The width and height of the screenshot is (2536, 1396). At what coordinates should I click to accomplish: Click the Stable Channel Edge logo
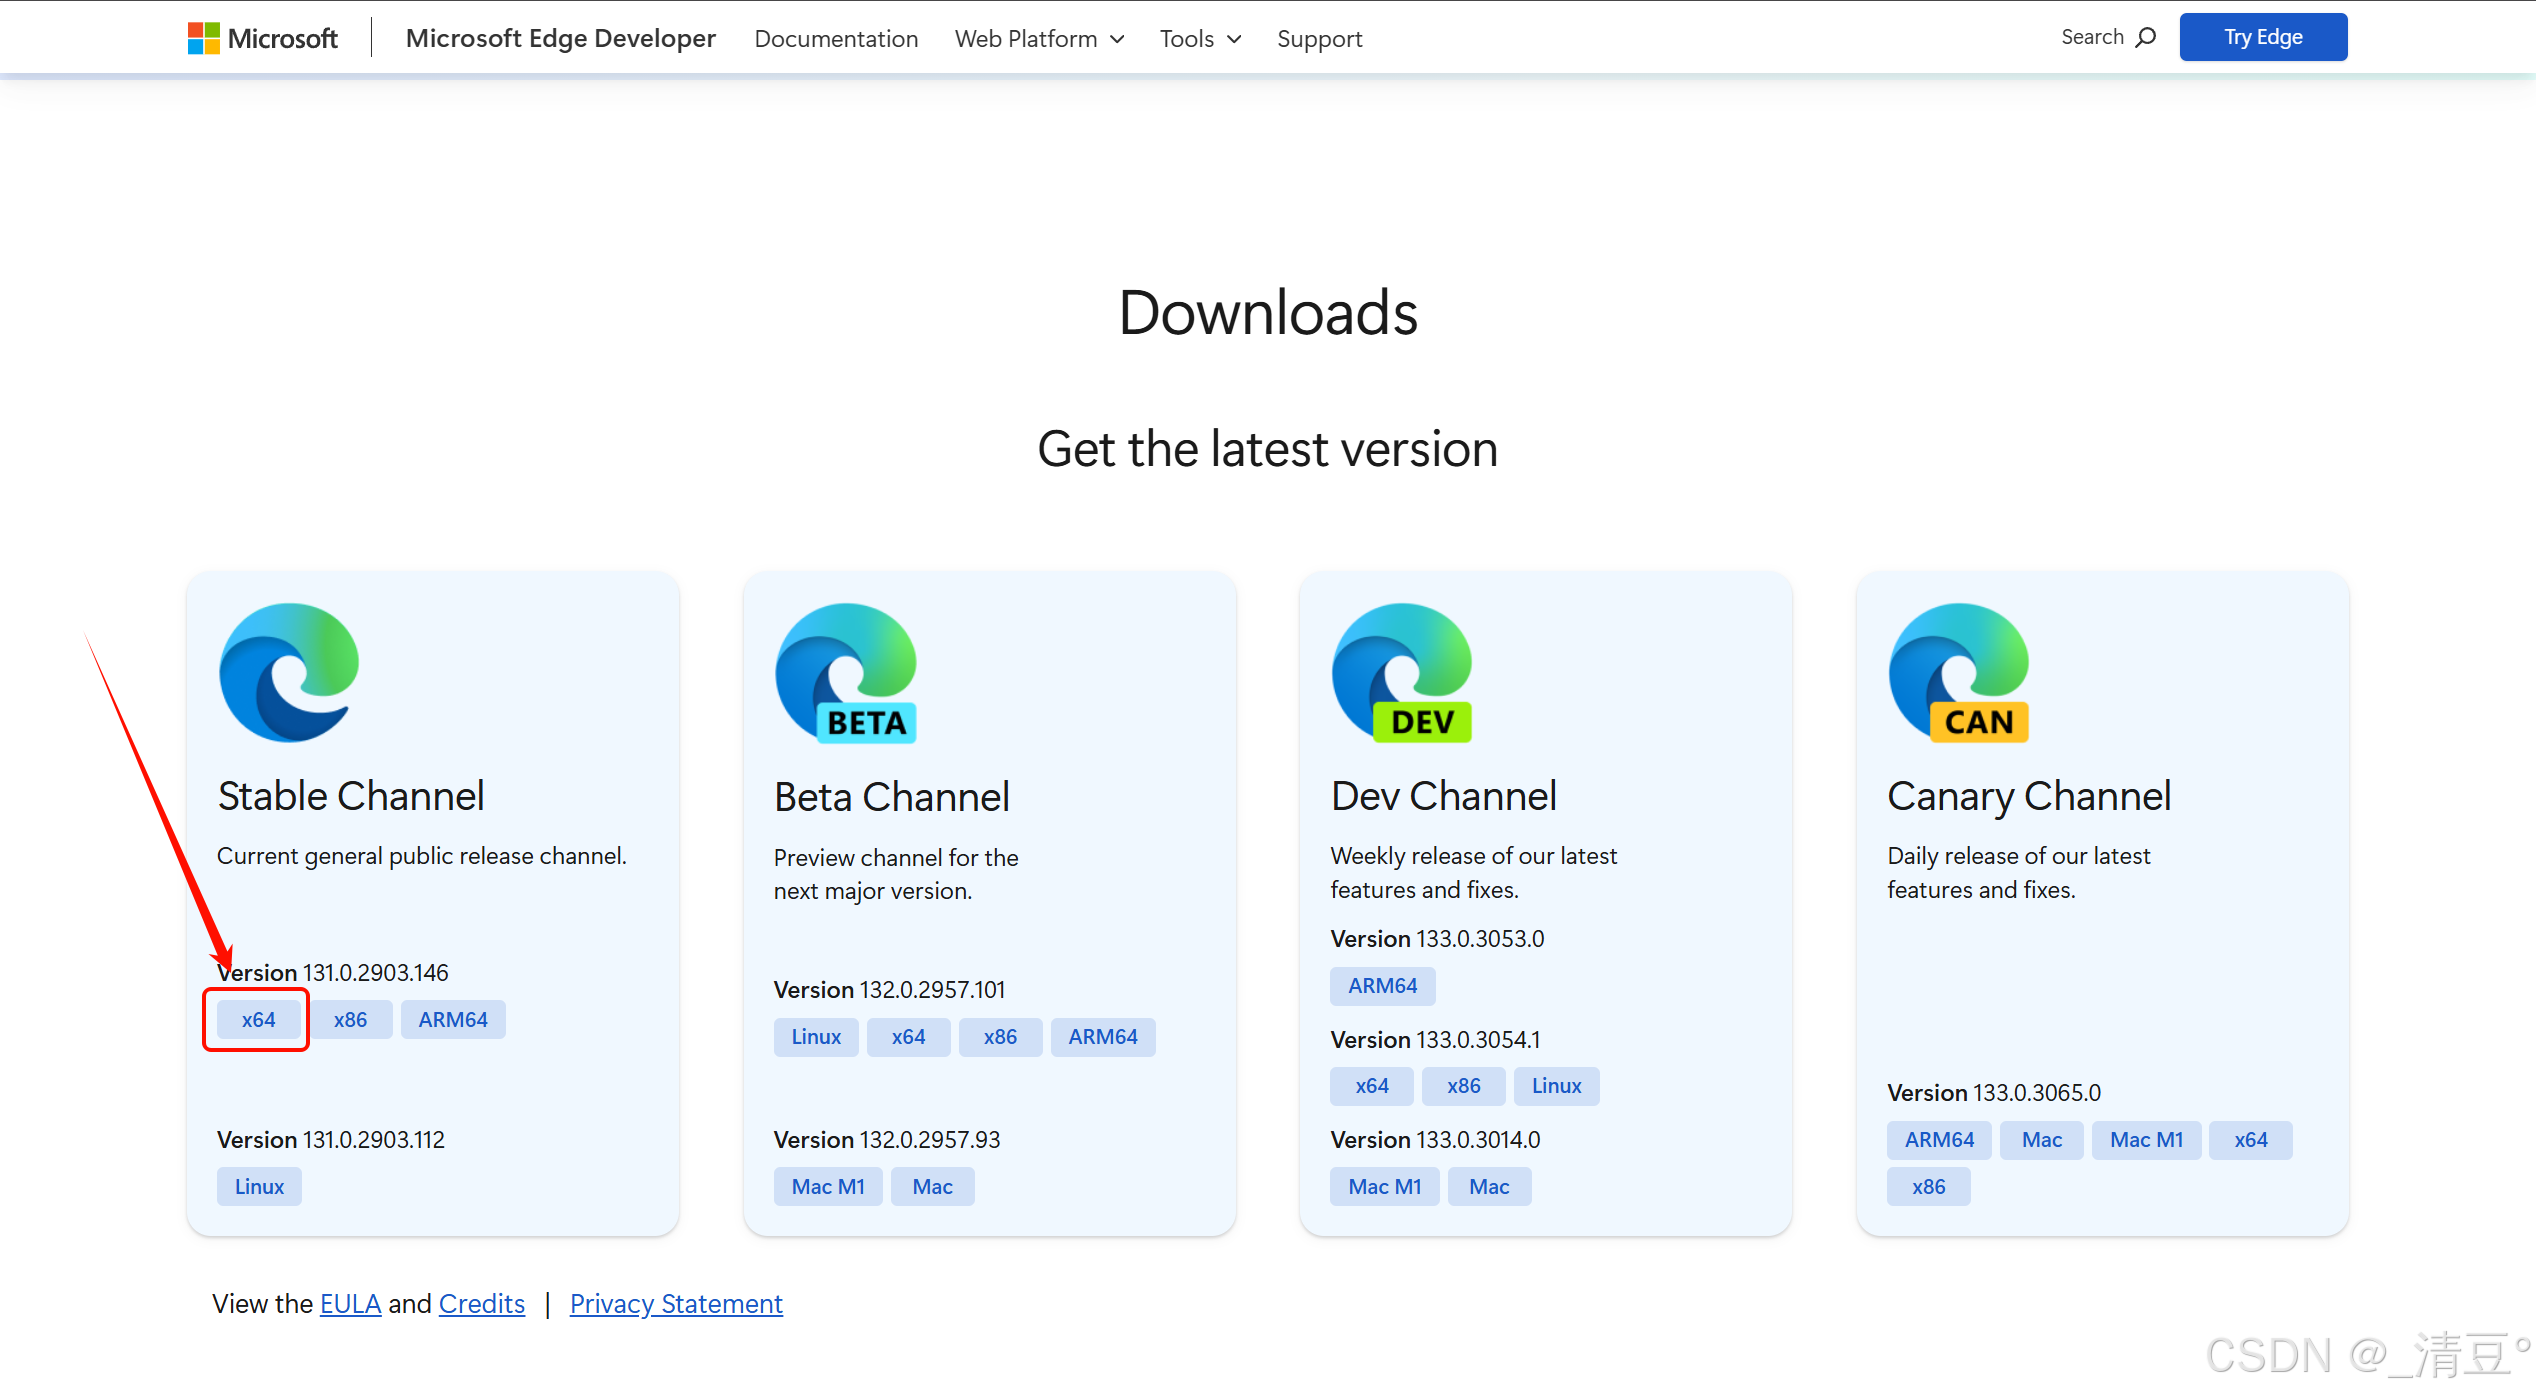(289, 672)
